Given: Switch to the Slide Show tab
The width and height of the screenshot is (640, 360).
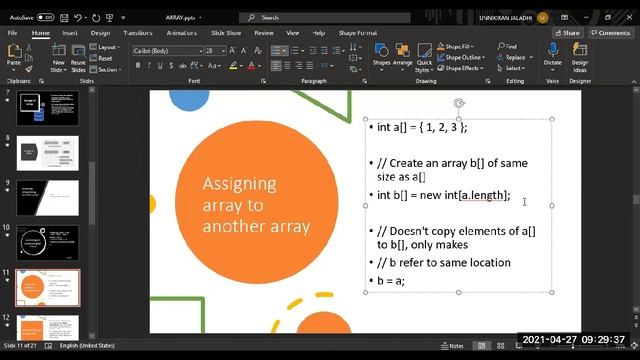Looking at the screenshot, I should (226, 33).
